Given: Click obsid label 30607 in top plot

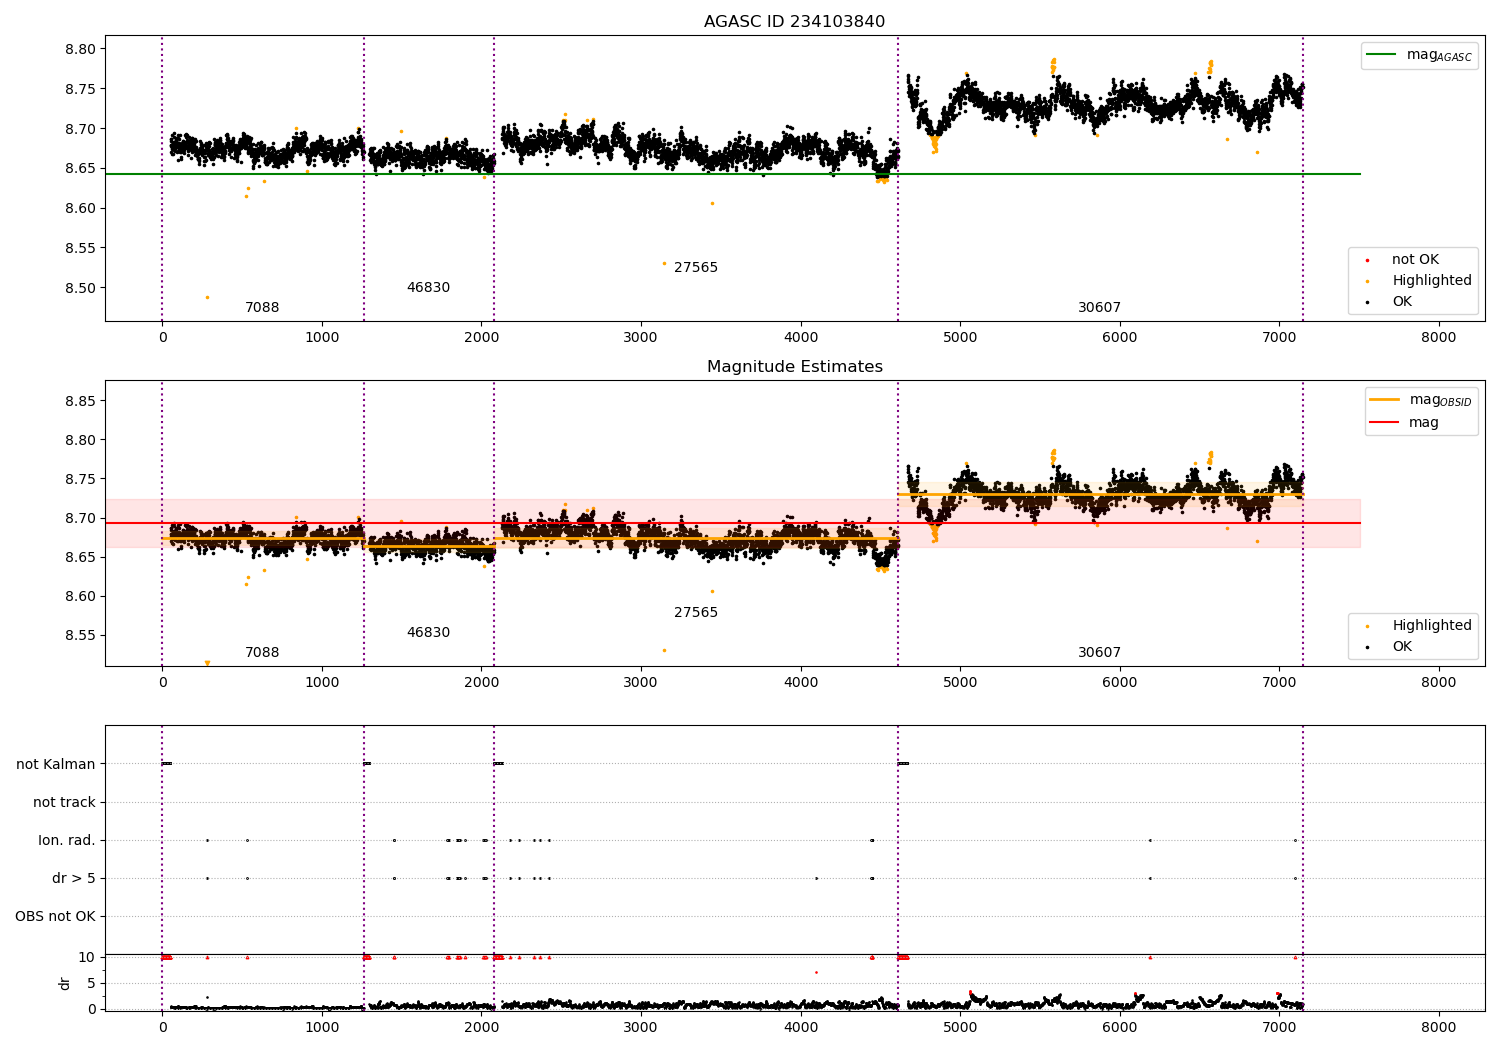Looking at the screenshot, I should point(1099,308).
